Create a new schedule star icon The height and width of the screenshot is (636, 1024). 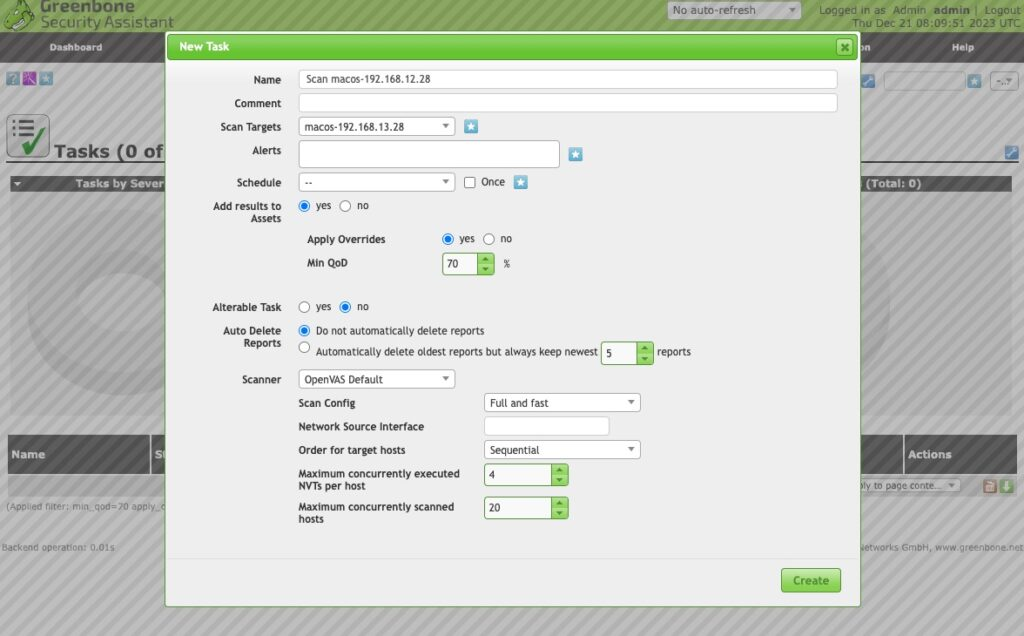(x=520, y=182)
